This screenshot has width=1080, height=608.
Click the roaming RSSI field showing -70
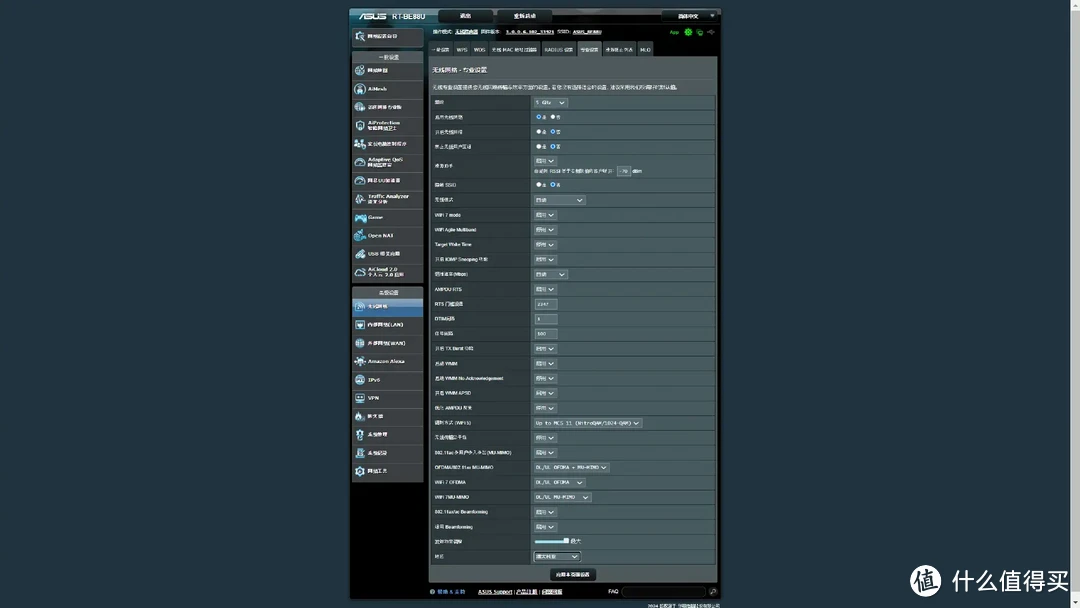(x=624, y=171)
